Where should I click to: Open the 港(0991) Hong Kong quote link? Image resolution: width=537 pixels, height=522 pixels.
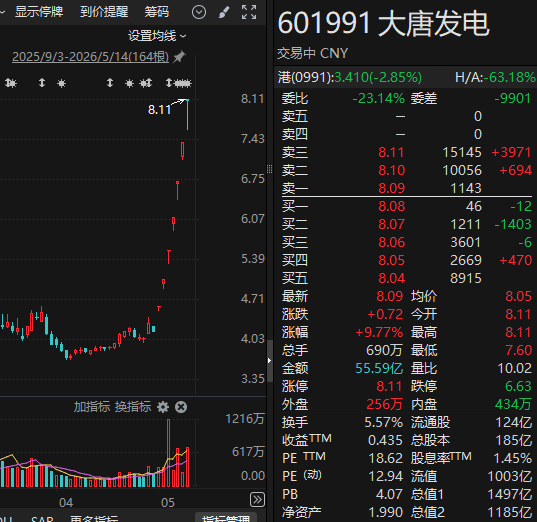click(349, 77)
